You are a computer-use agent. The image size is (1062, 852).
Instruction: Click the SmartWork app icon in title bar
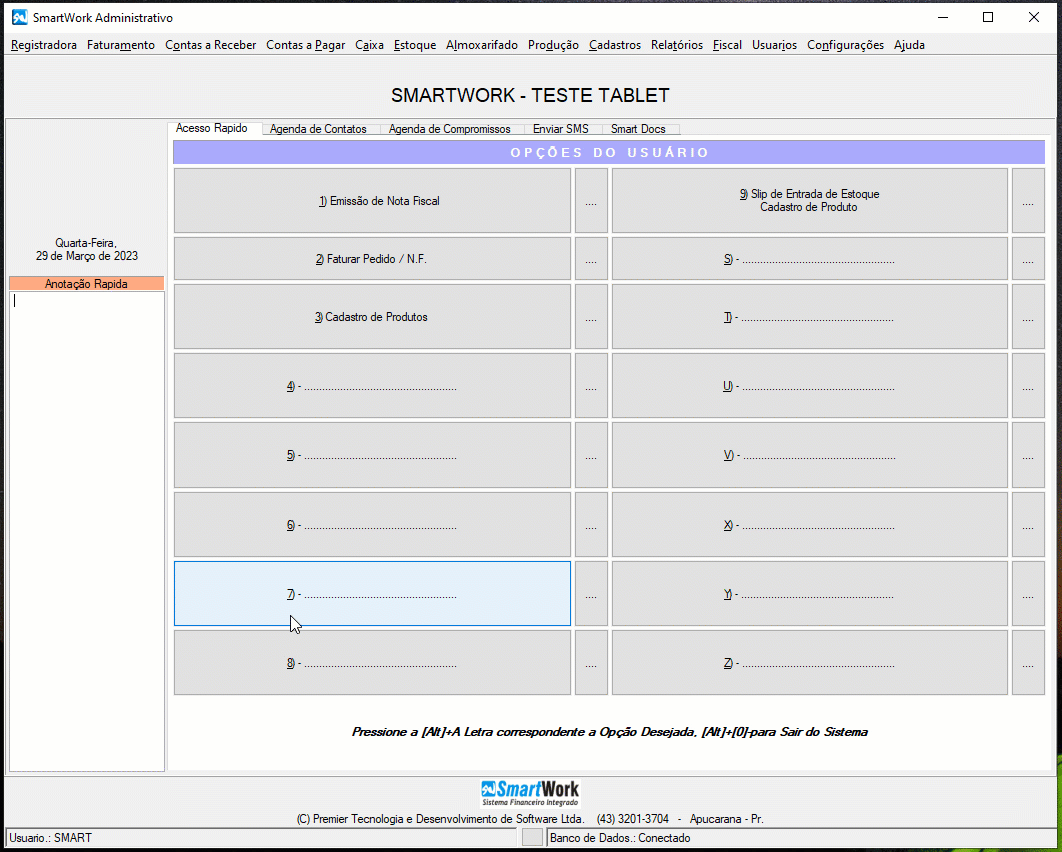coord(20,17)
